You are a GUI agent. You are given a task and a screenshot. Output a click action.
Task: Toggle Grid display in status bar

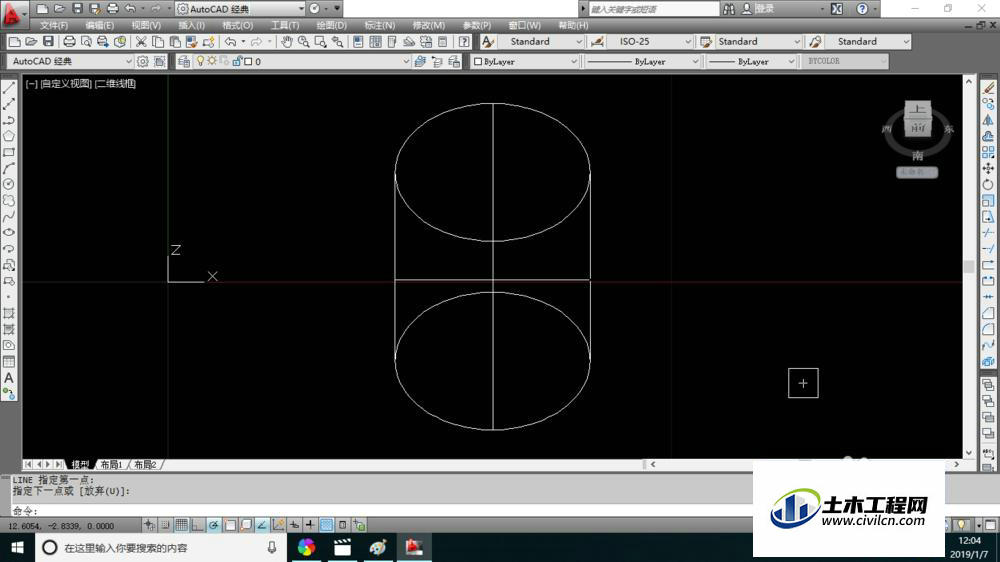(x=182, y=525)
